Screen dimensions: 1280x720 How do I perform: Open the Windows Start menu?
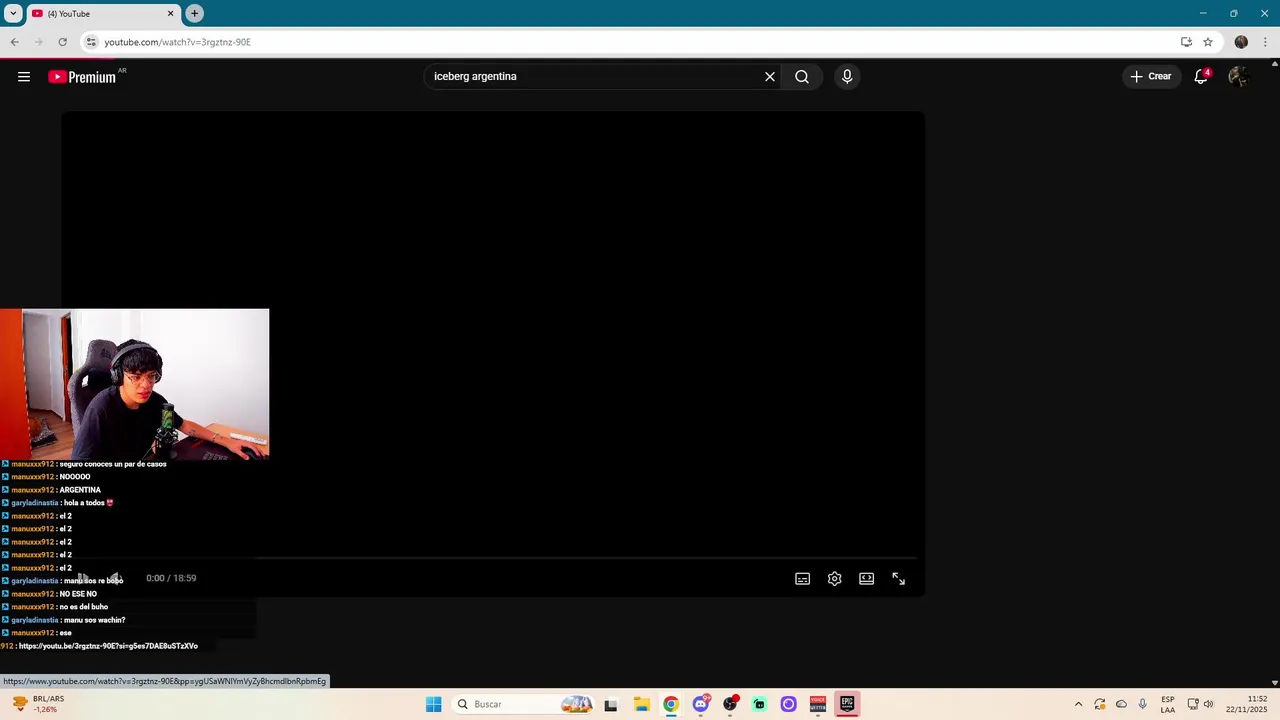pyautogui.click(x=433, y=704)
